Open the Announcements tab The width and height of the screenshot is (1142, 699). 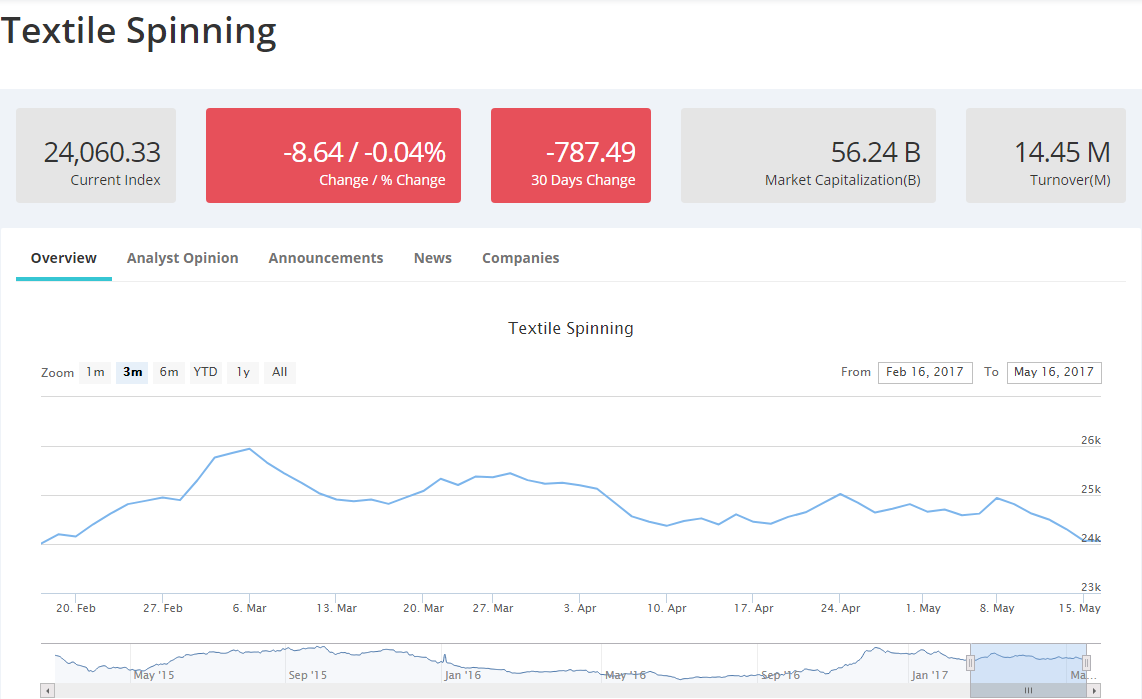(x=325, y=257)
